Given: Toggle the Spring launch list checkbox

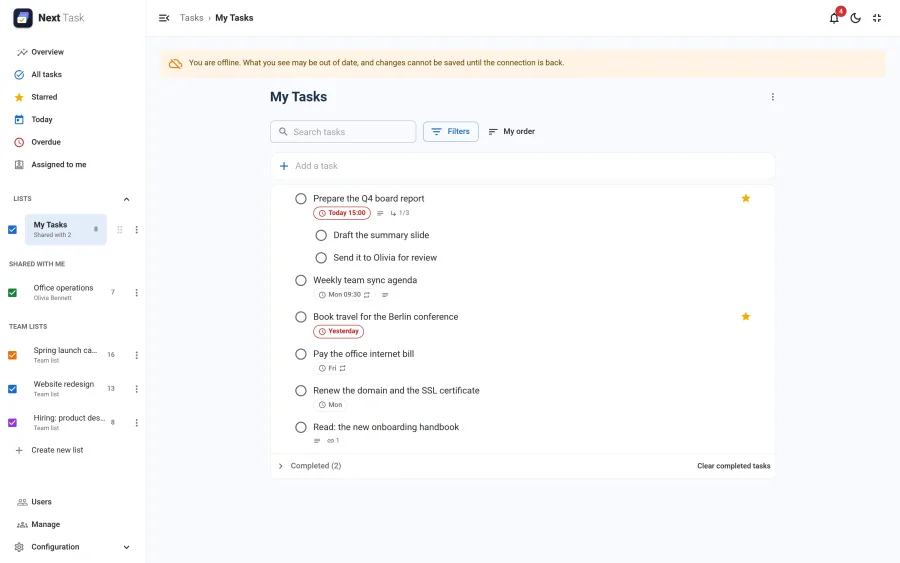Looking at the screenshot, I should coord(12,355).
